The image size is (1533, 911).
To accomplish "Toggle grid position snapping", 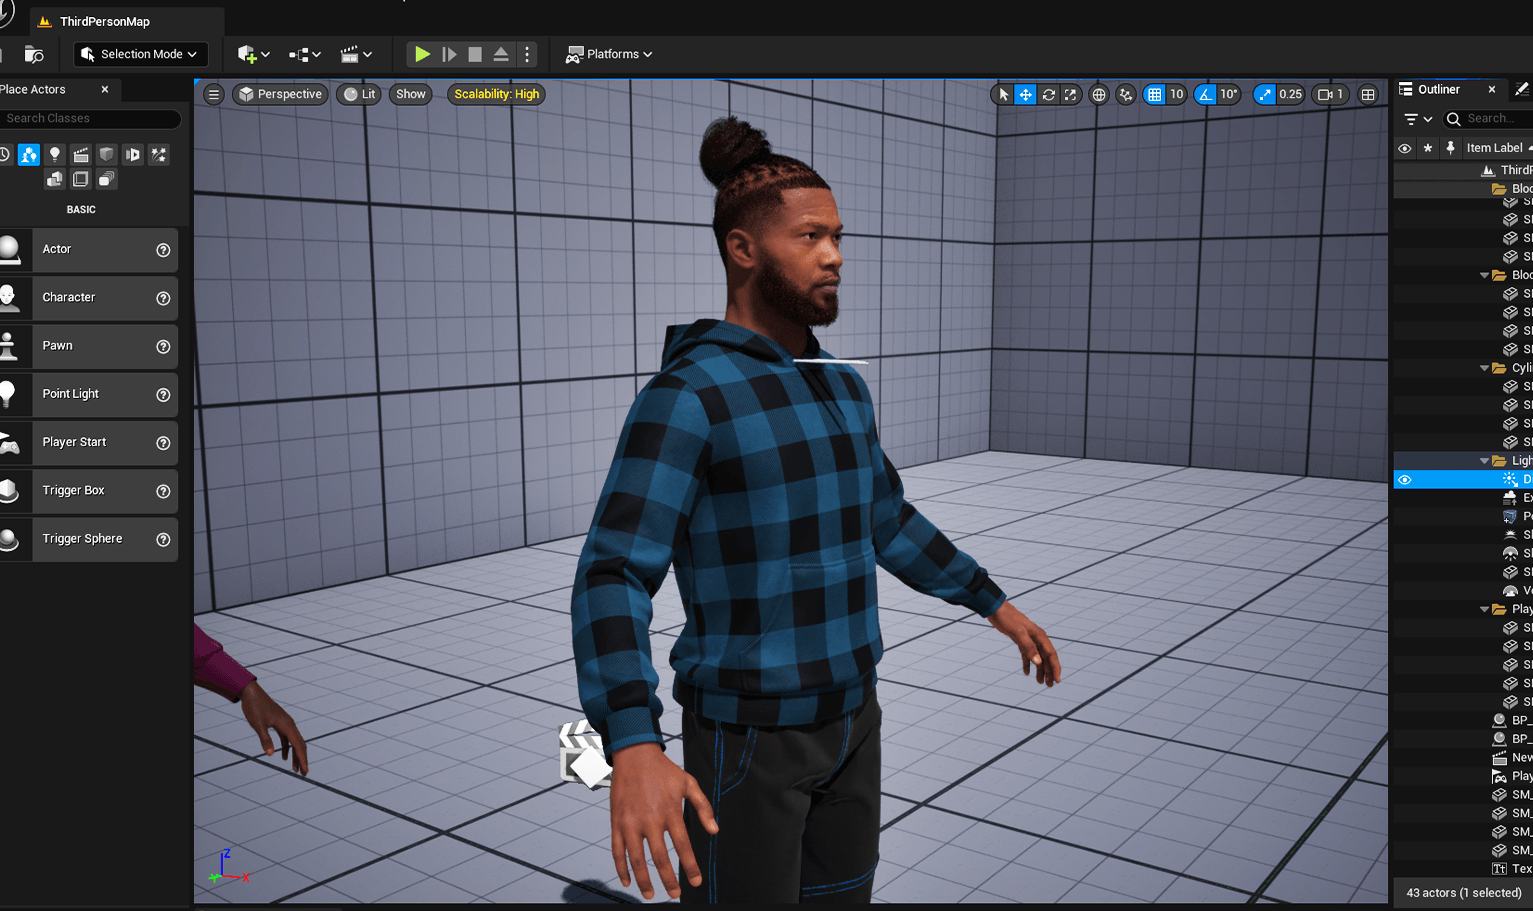I will tap(1155, 94).
